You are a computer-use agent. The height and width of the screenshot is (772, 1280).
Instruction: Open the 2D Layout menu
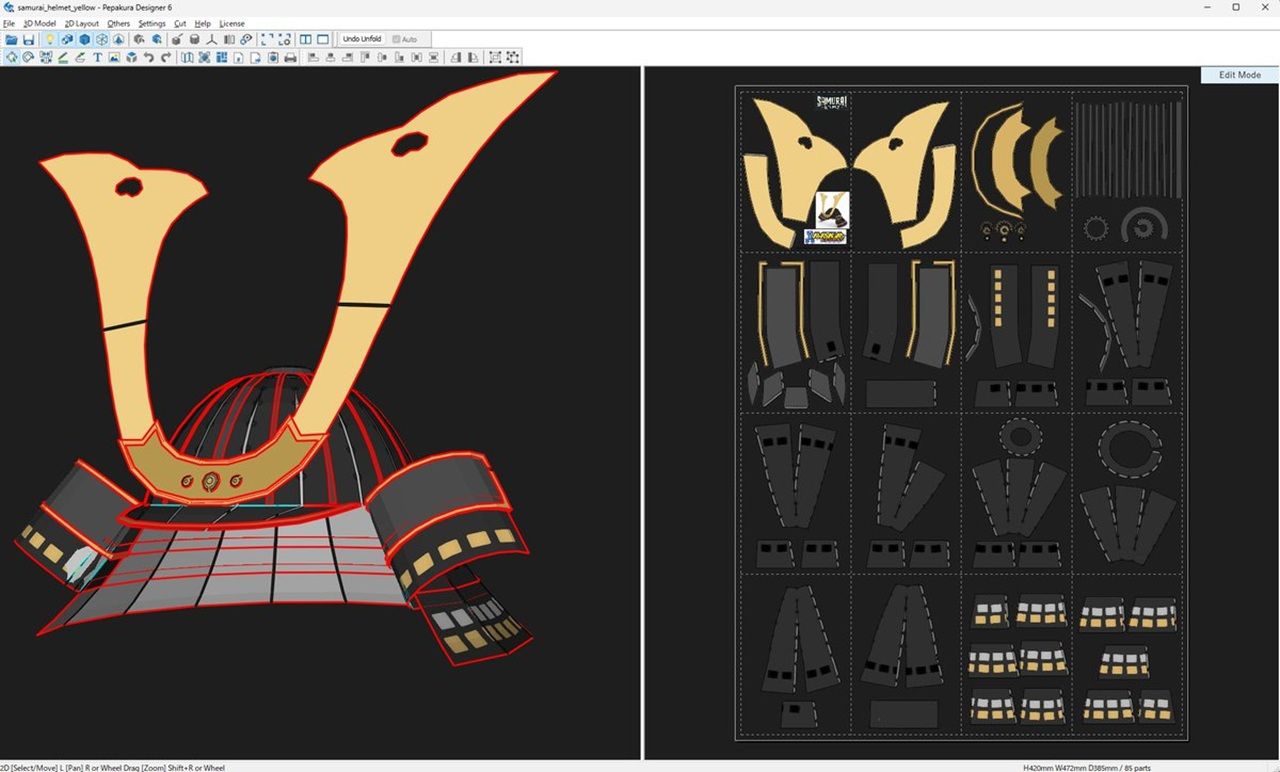(82, 23)
